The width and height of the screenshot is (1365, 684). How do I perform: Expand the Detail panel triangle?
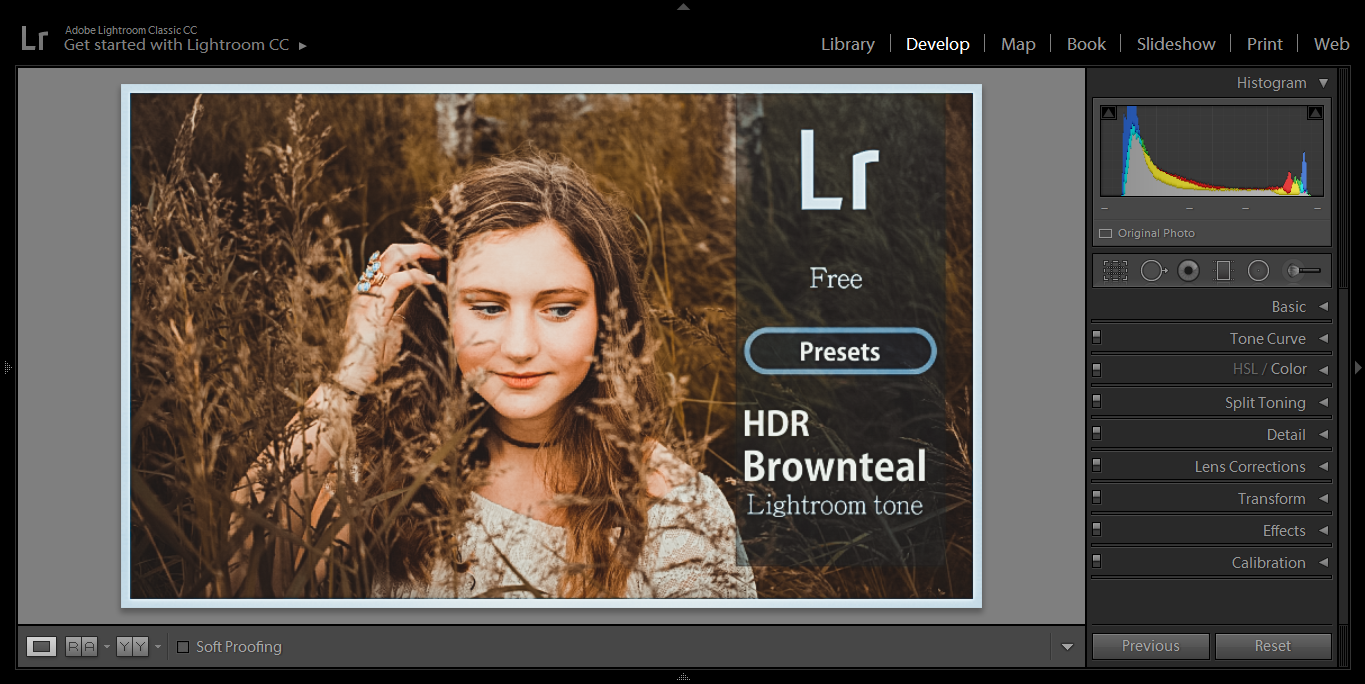(x=1323, y=435)
